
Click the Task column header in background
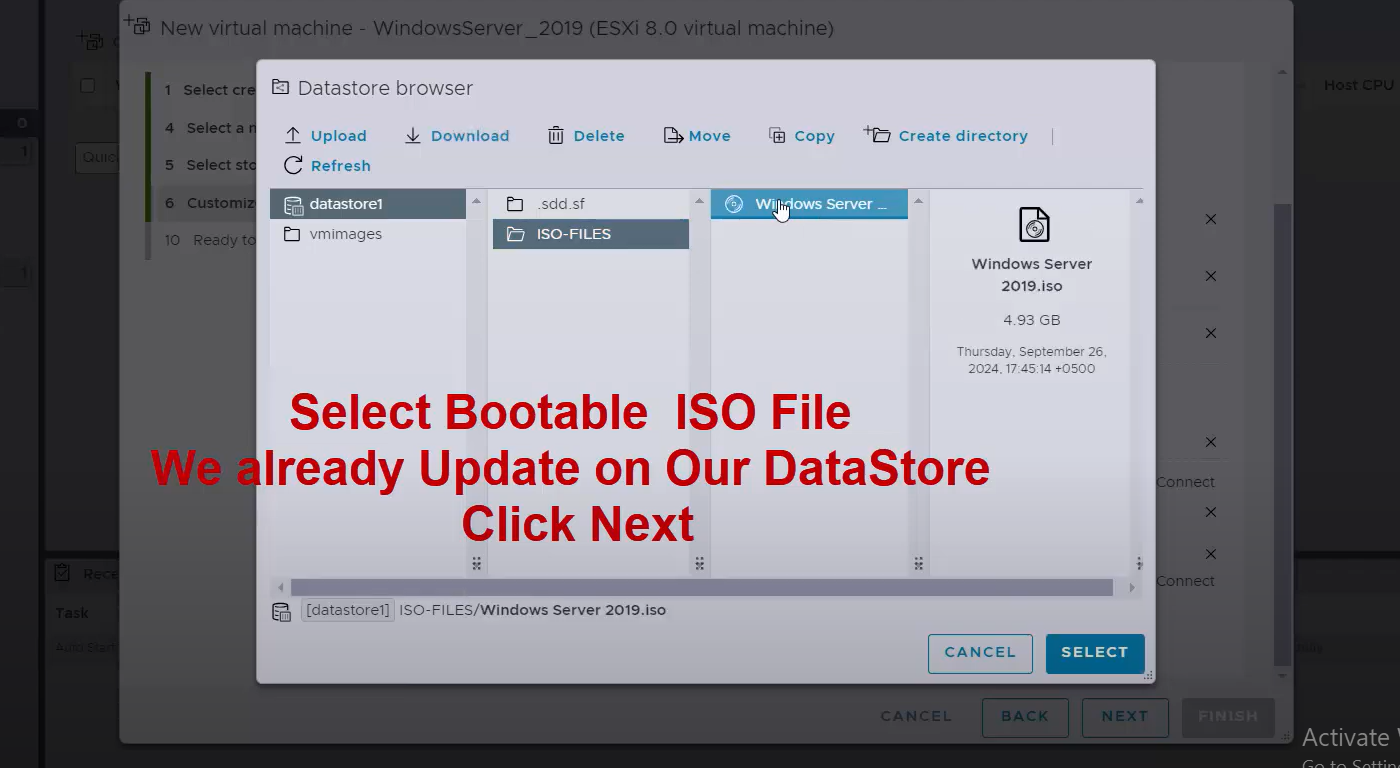[x=72, y=613]
